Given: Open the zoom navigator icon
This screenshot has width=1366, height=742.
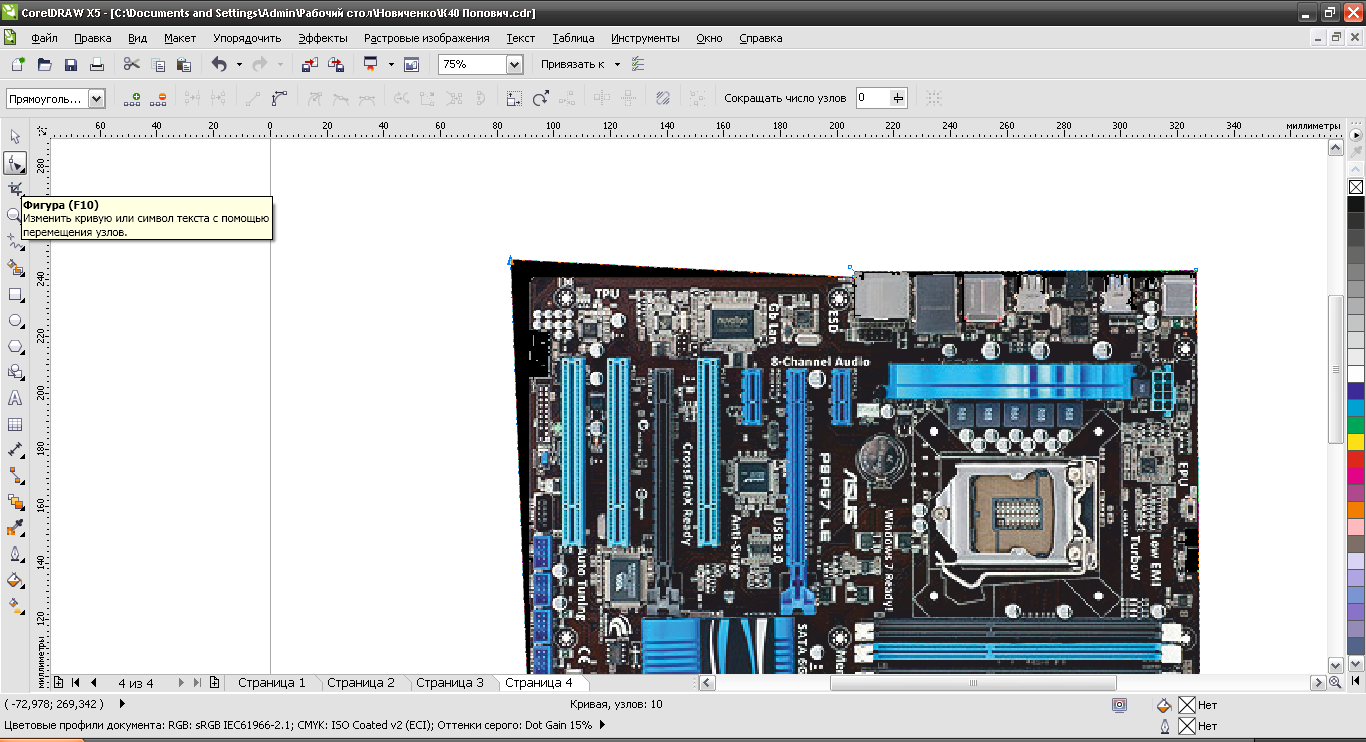Looking at the screenshot, I should pyautogui.click(x=1335, y=683).
